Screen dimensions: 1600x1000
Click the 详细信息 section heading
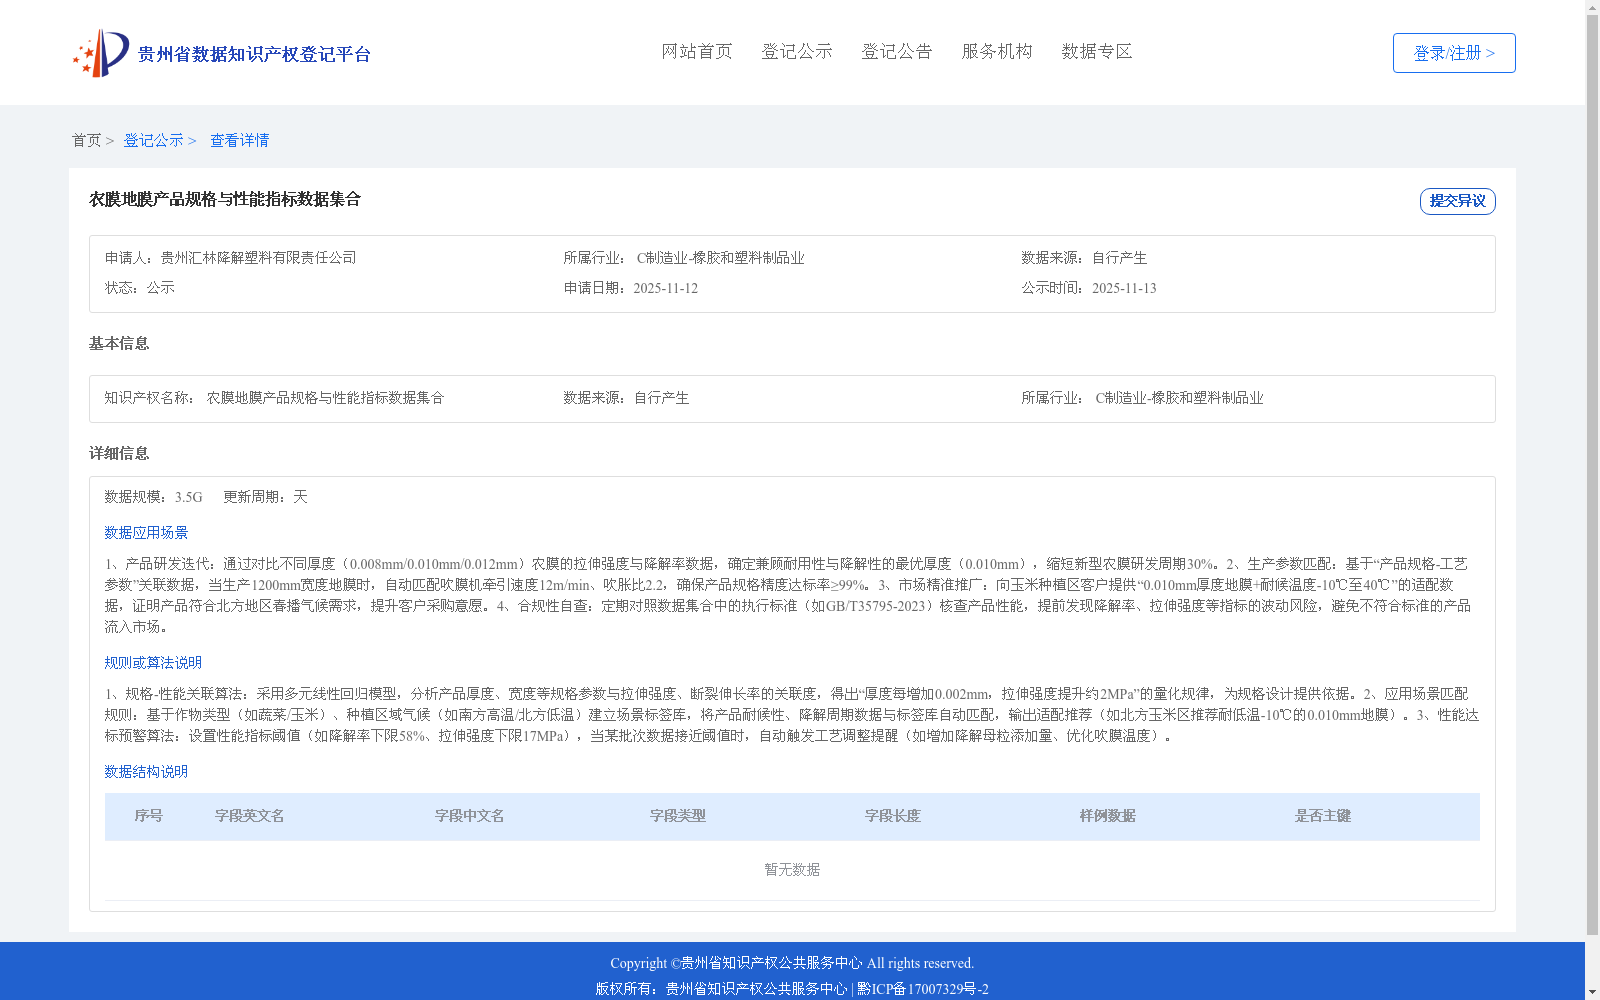(x=119, y=453)
